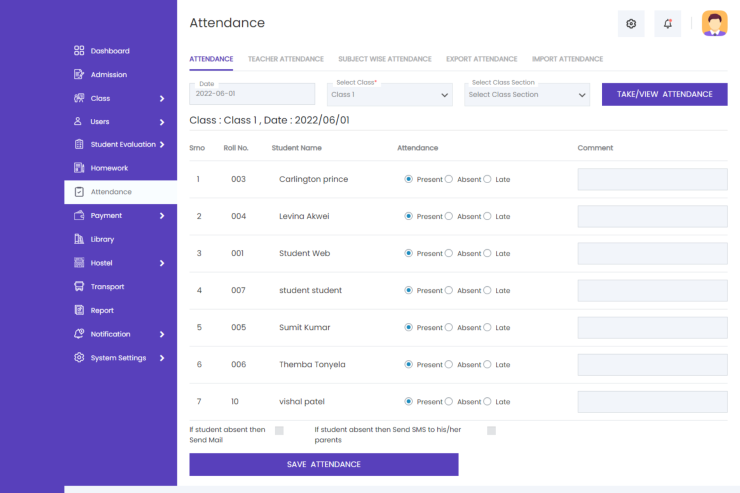This screenshot has width=740, height=493.
Task: Expand the Hostel submenu arrow
Action: tap(162, 263)
